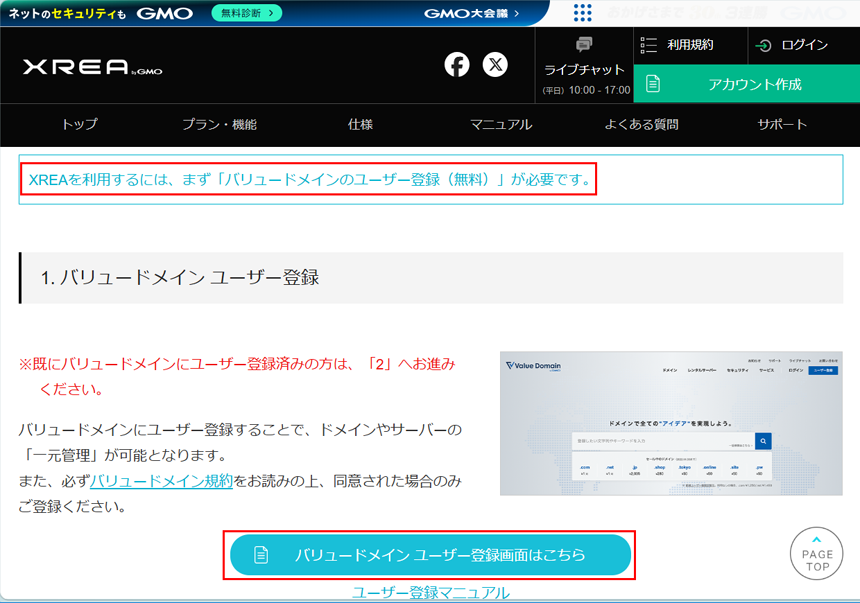
Task: Click the バリュードメイン規約 hyperlink
Action: (x=161, y=481)
